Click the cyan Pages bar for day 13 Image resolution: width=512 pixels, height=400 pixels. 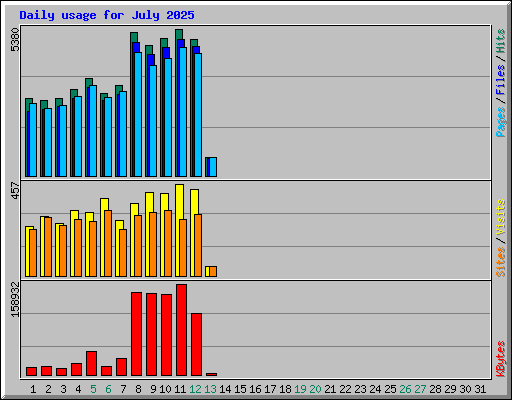(x=213, y=167)
